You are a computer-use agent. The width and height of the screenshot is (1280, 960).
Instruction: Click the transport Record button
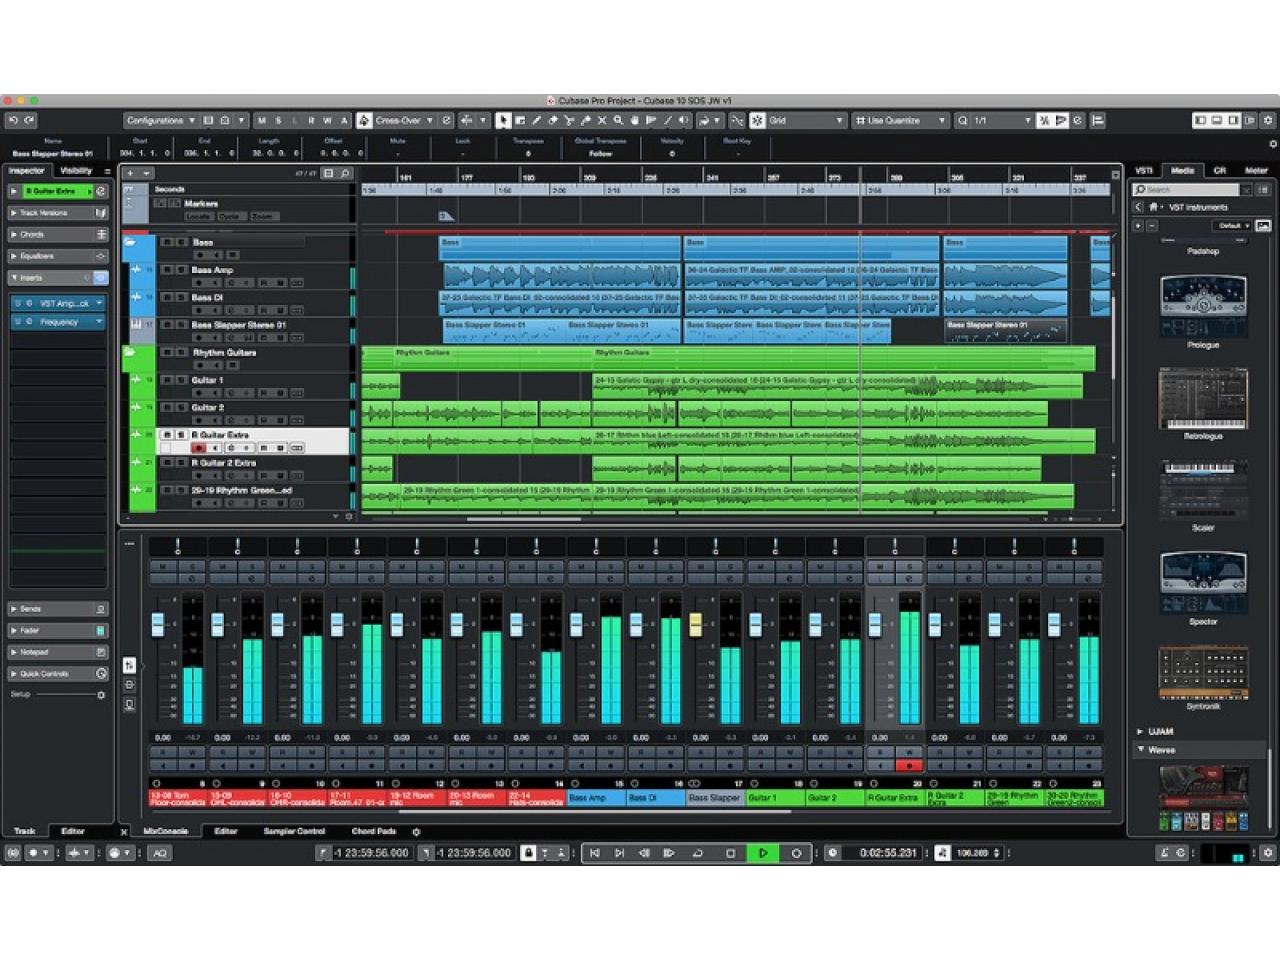click(796, 853)
